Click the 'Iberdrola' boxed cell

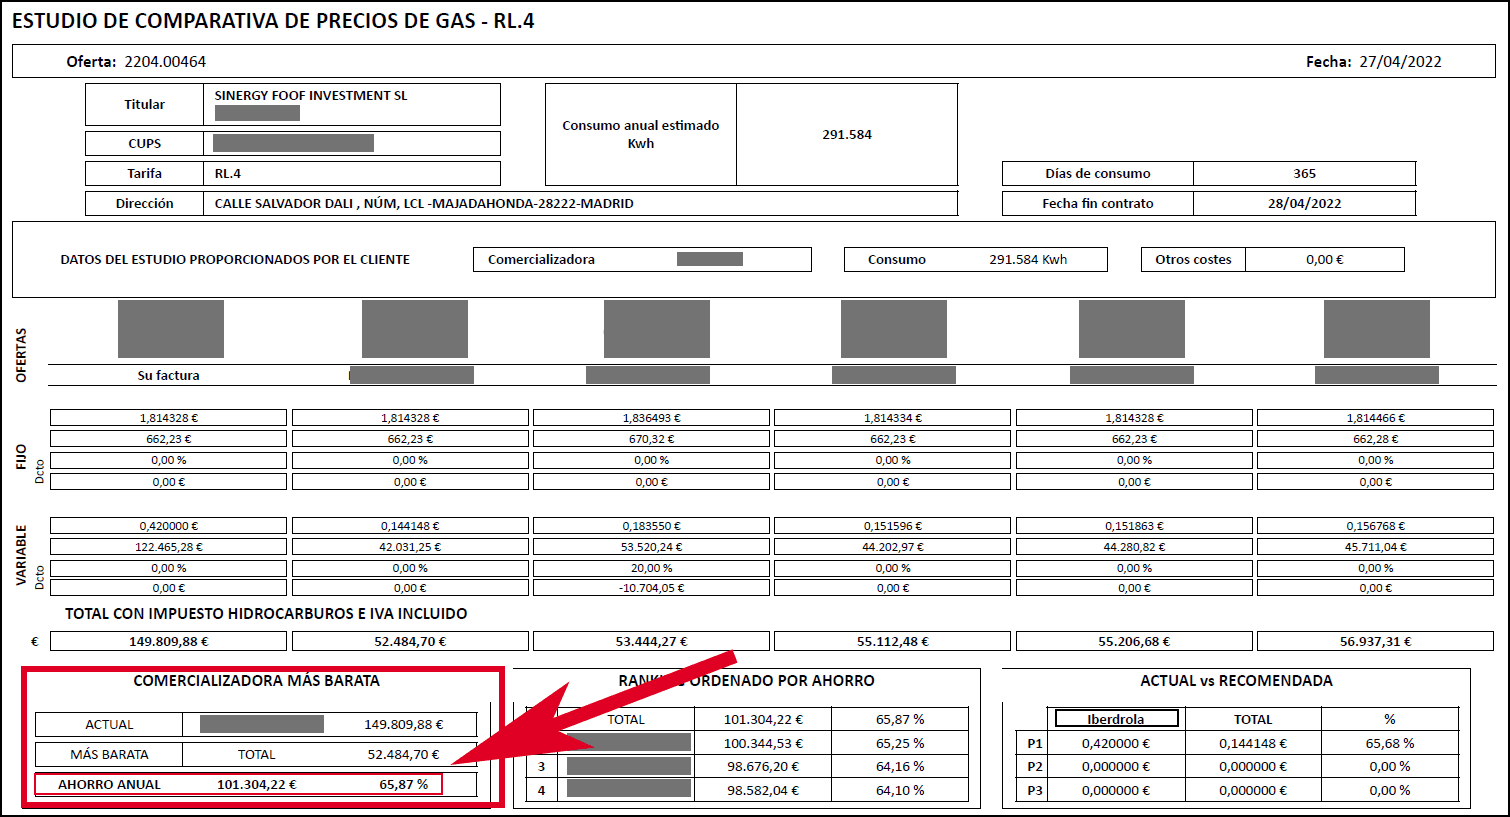[x=1116, y=719]
